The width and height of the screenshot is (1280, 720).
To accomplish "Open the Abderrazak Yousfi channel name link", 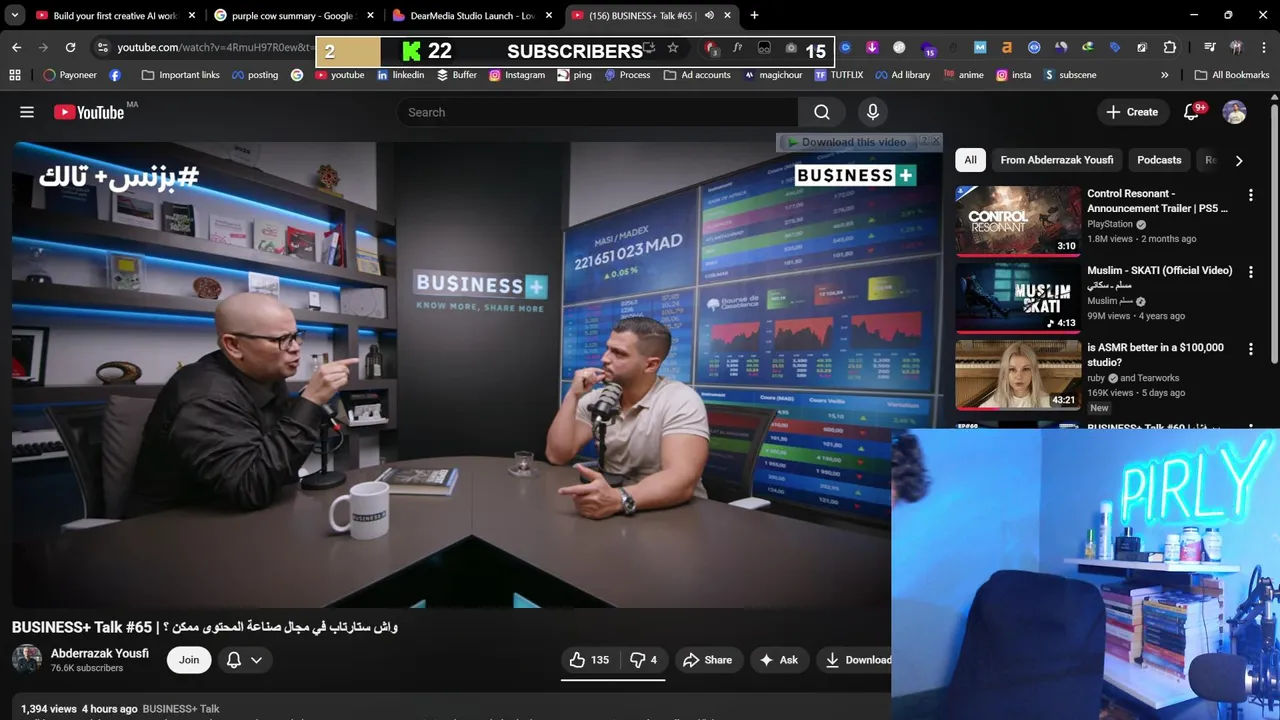I will click(100, 653).
